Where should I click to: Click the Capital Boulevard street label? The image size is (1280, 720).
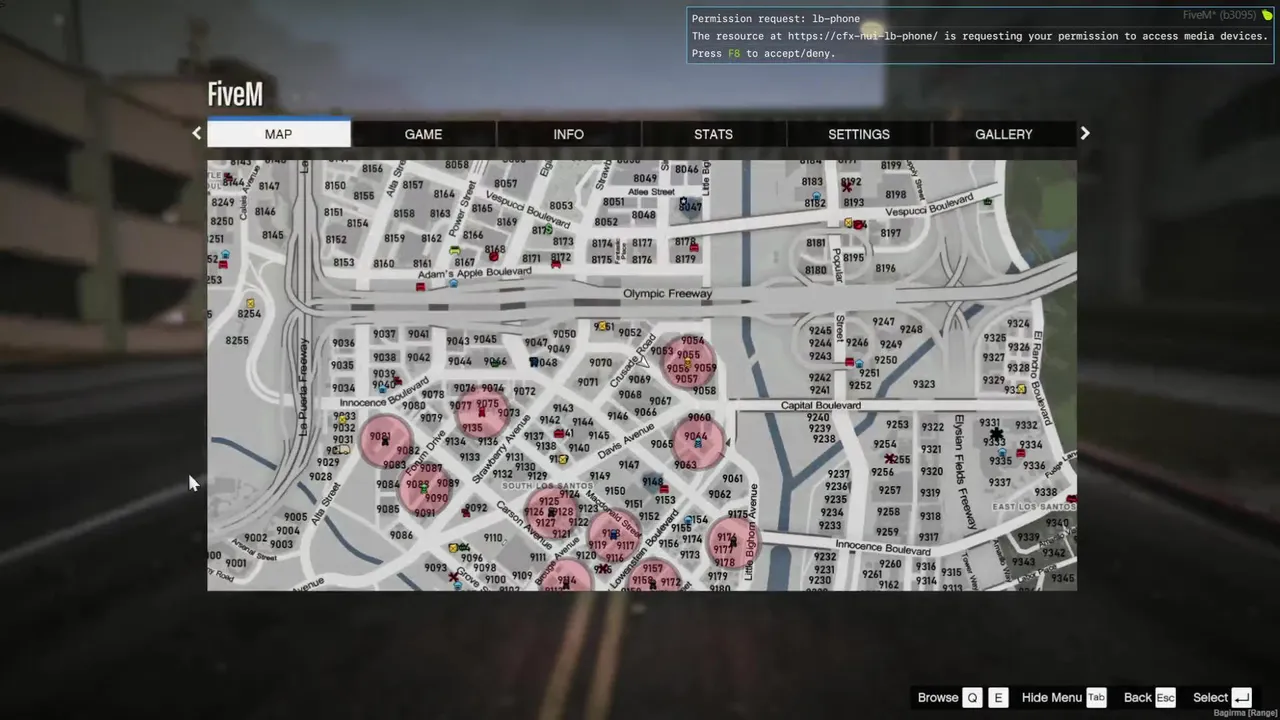[x=820, y=406]
